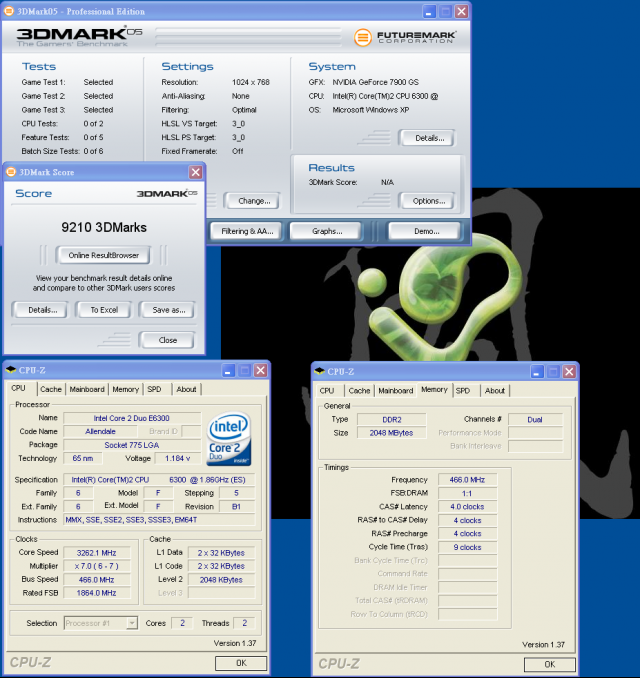
Task: Click System Details button in 3DMark05
Action: pyautogui.click(x=427, y=138)
